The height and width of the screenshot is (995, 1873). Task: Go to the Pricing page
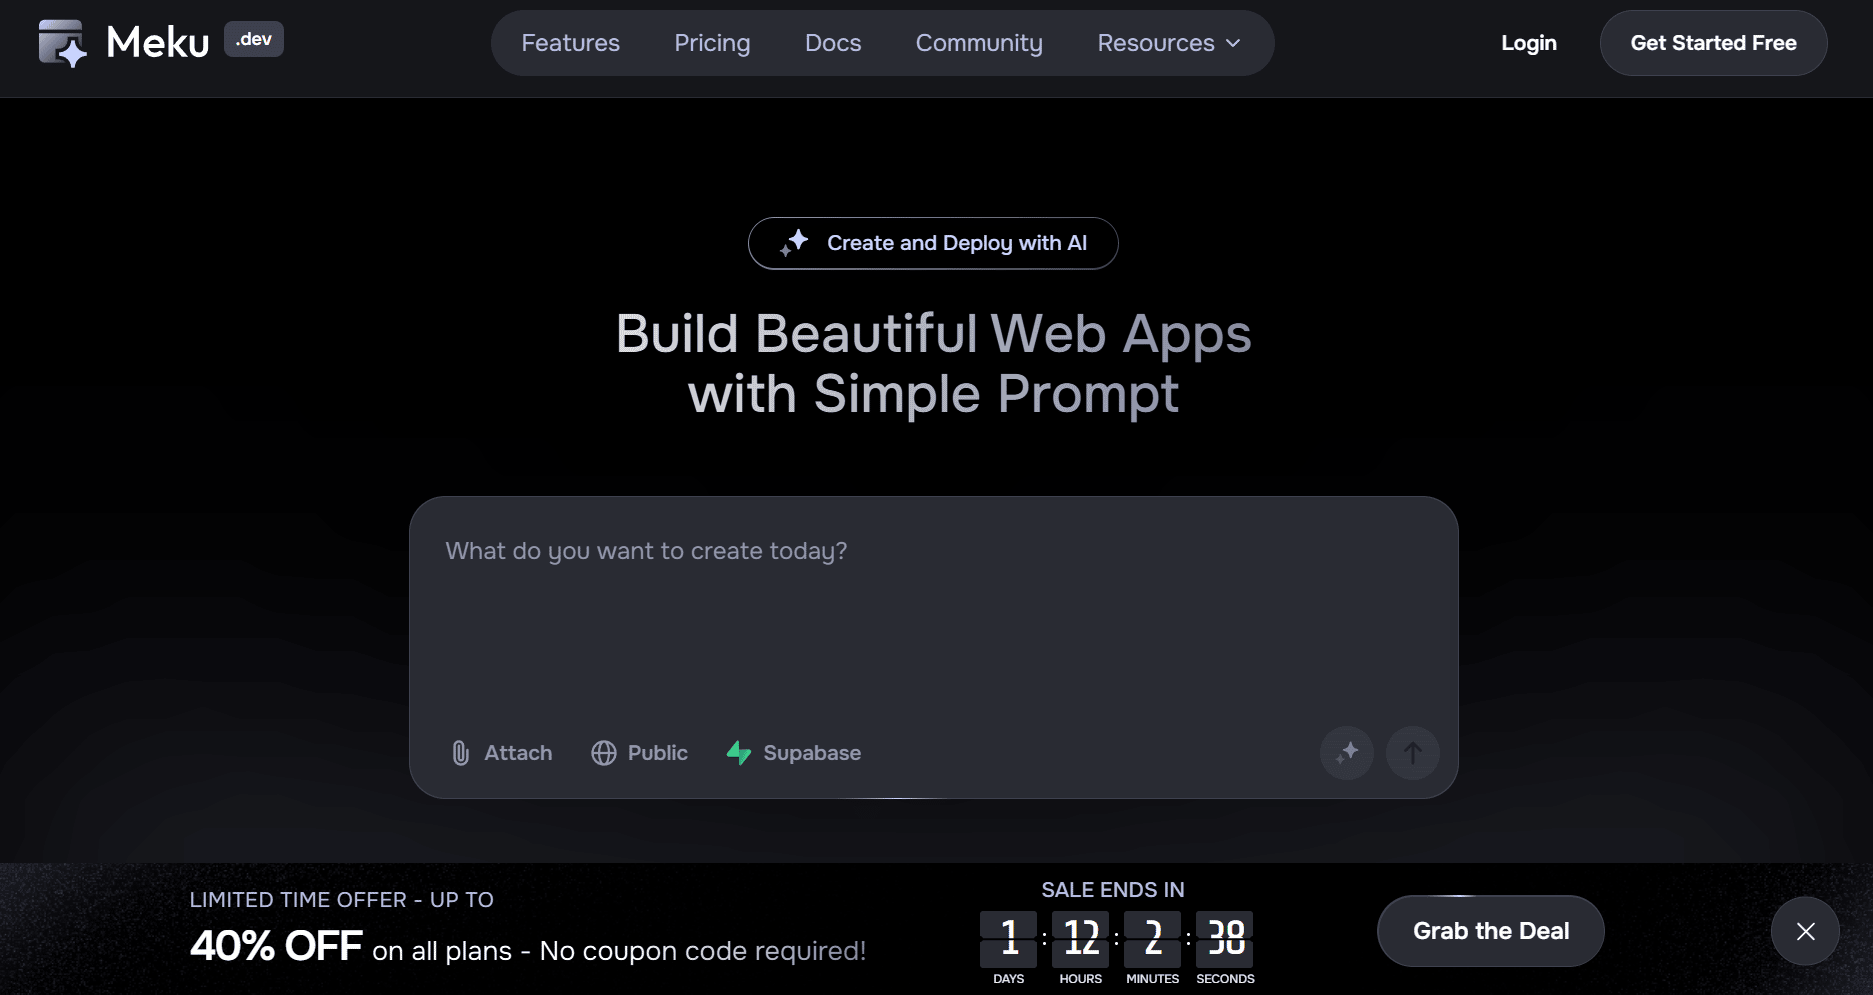pyautogui.click(x=712, y=43)
